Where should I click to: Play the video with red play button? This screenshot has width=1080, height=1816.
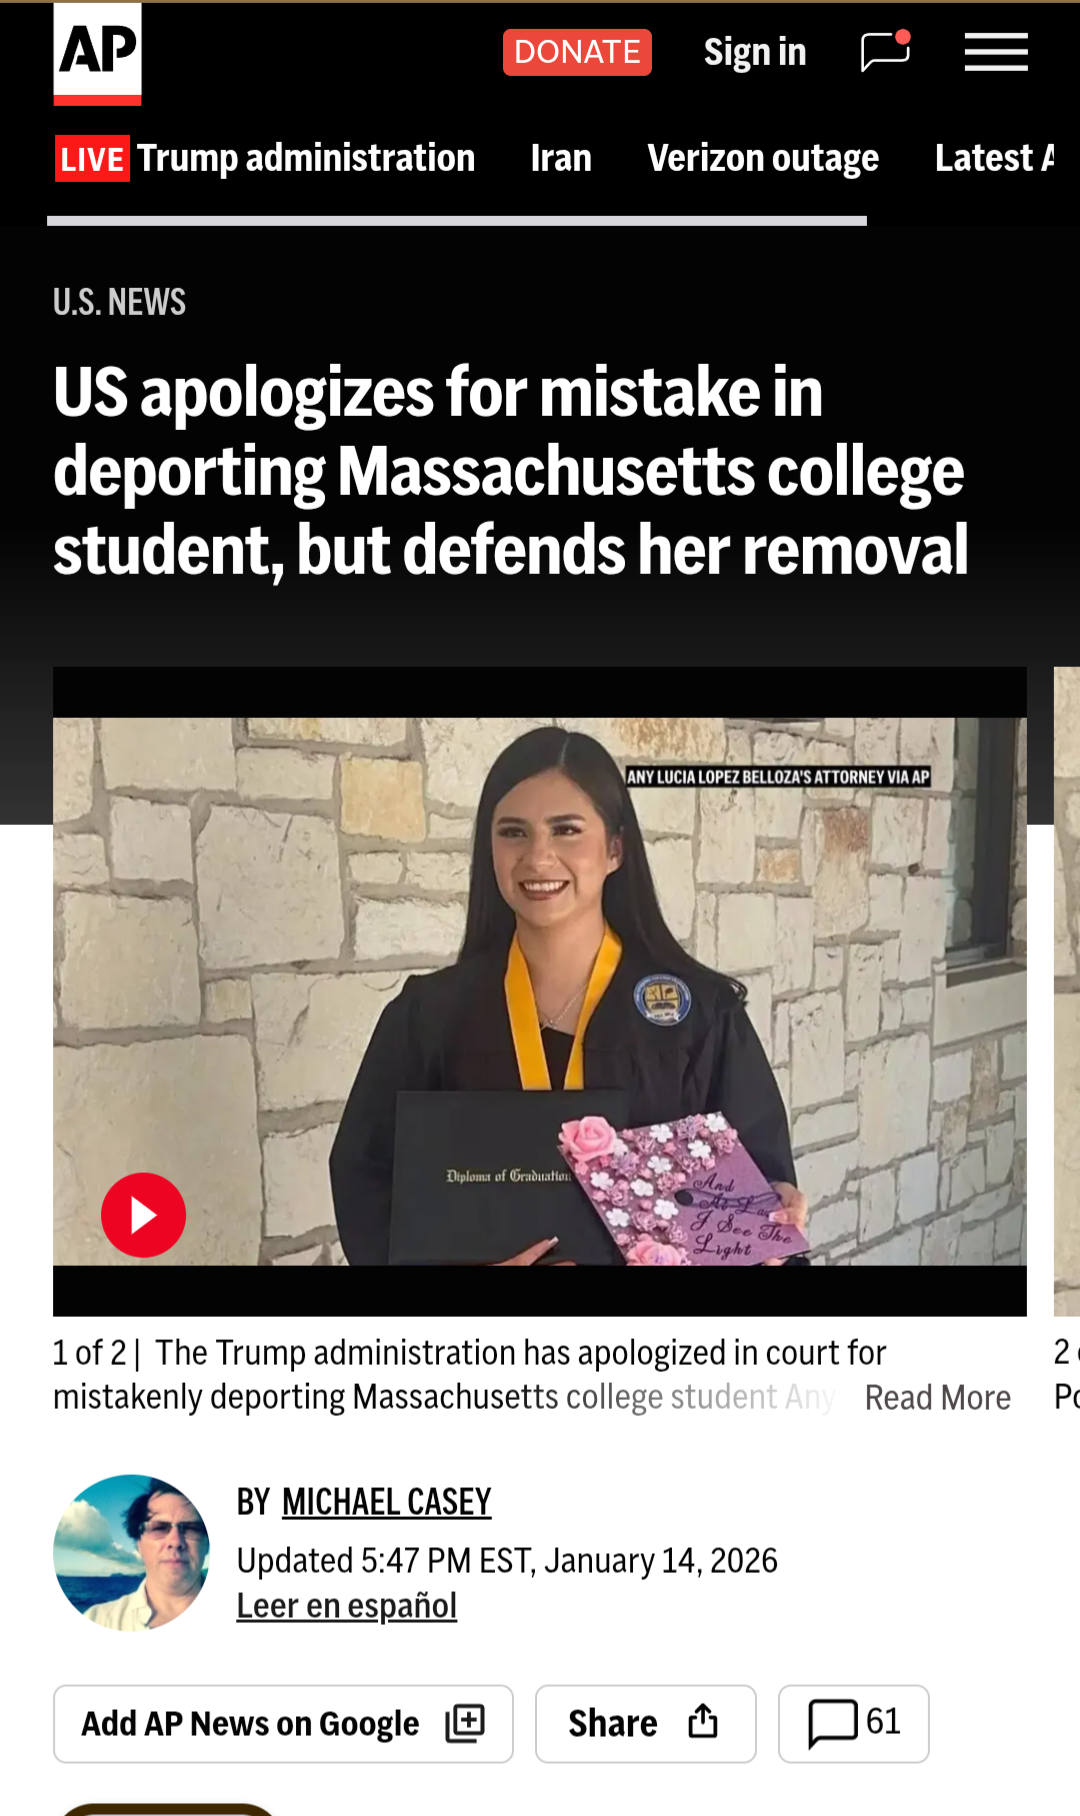click(x=143, y=1215)
